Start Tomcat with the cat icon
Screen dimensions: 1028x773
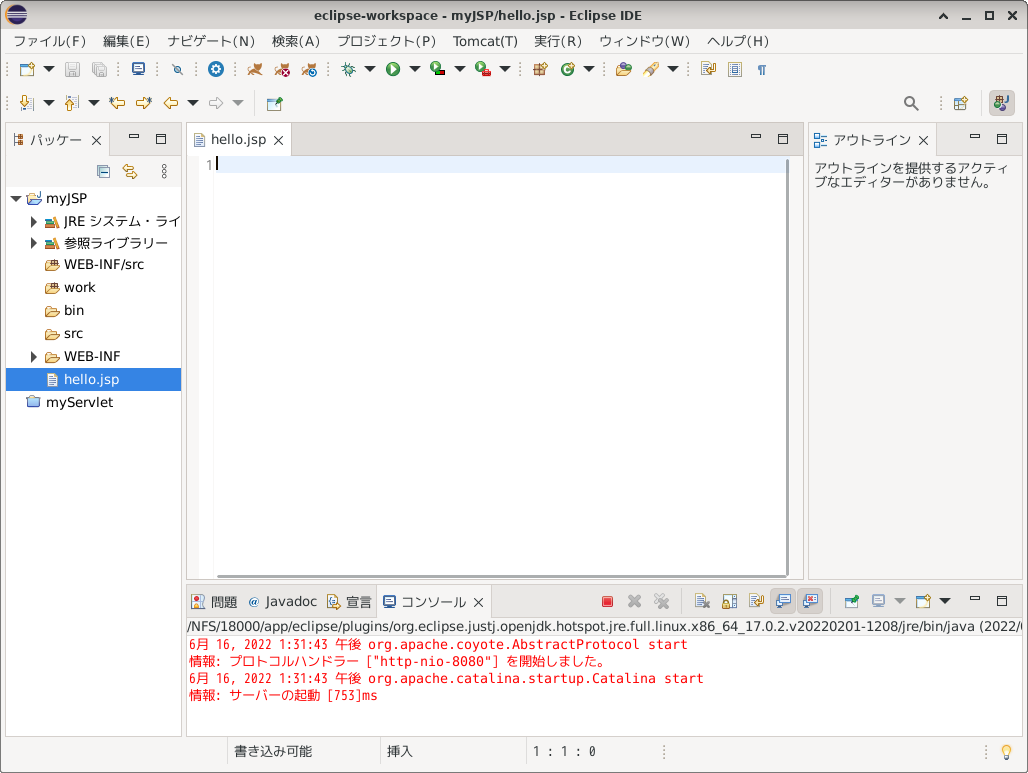(x=254, y=69)
